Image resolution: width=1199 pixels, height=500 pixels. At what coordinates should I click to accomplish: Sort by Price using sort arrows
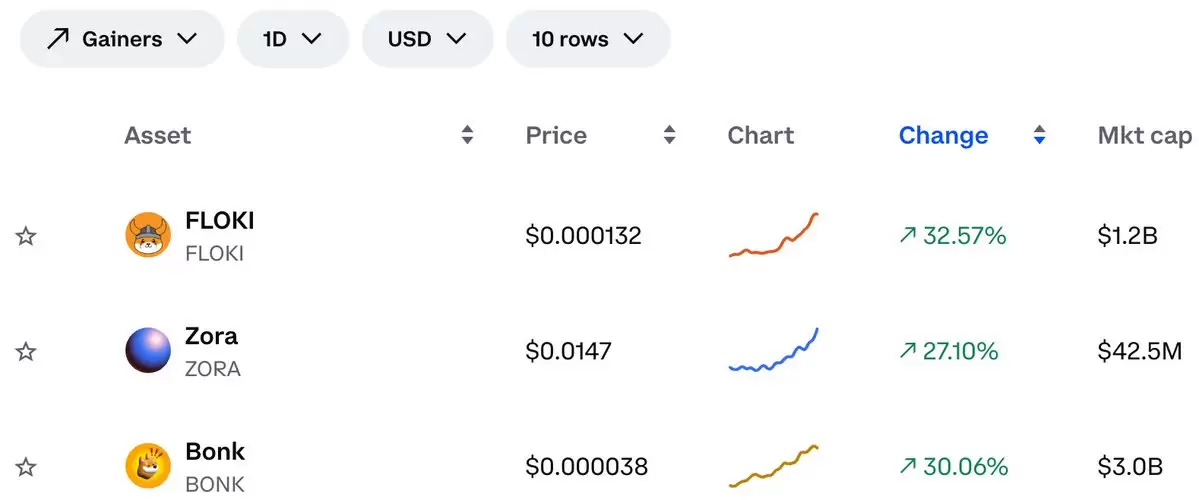coord(669,136)
